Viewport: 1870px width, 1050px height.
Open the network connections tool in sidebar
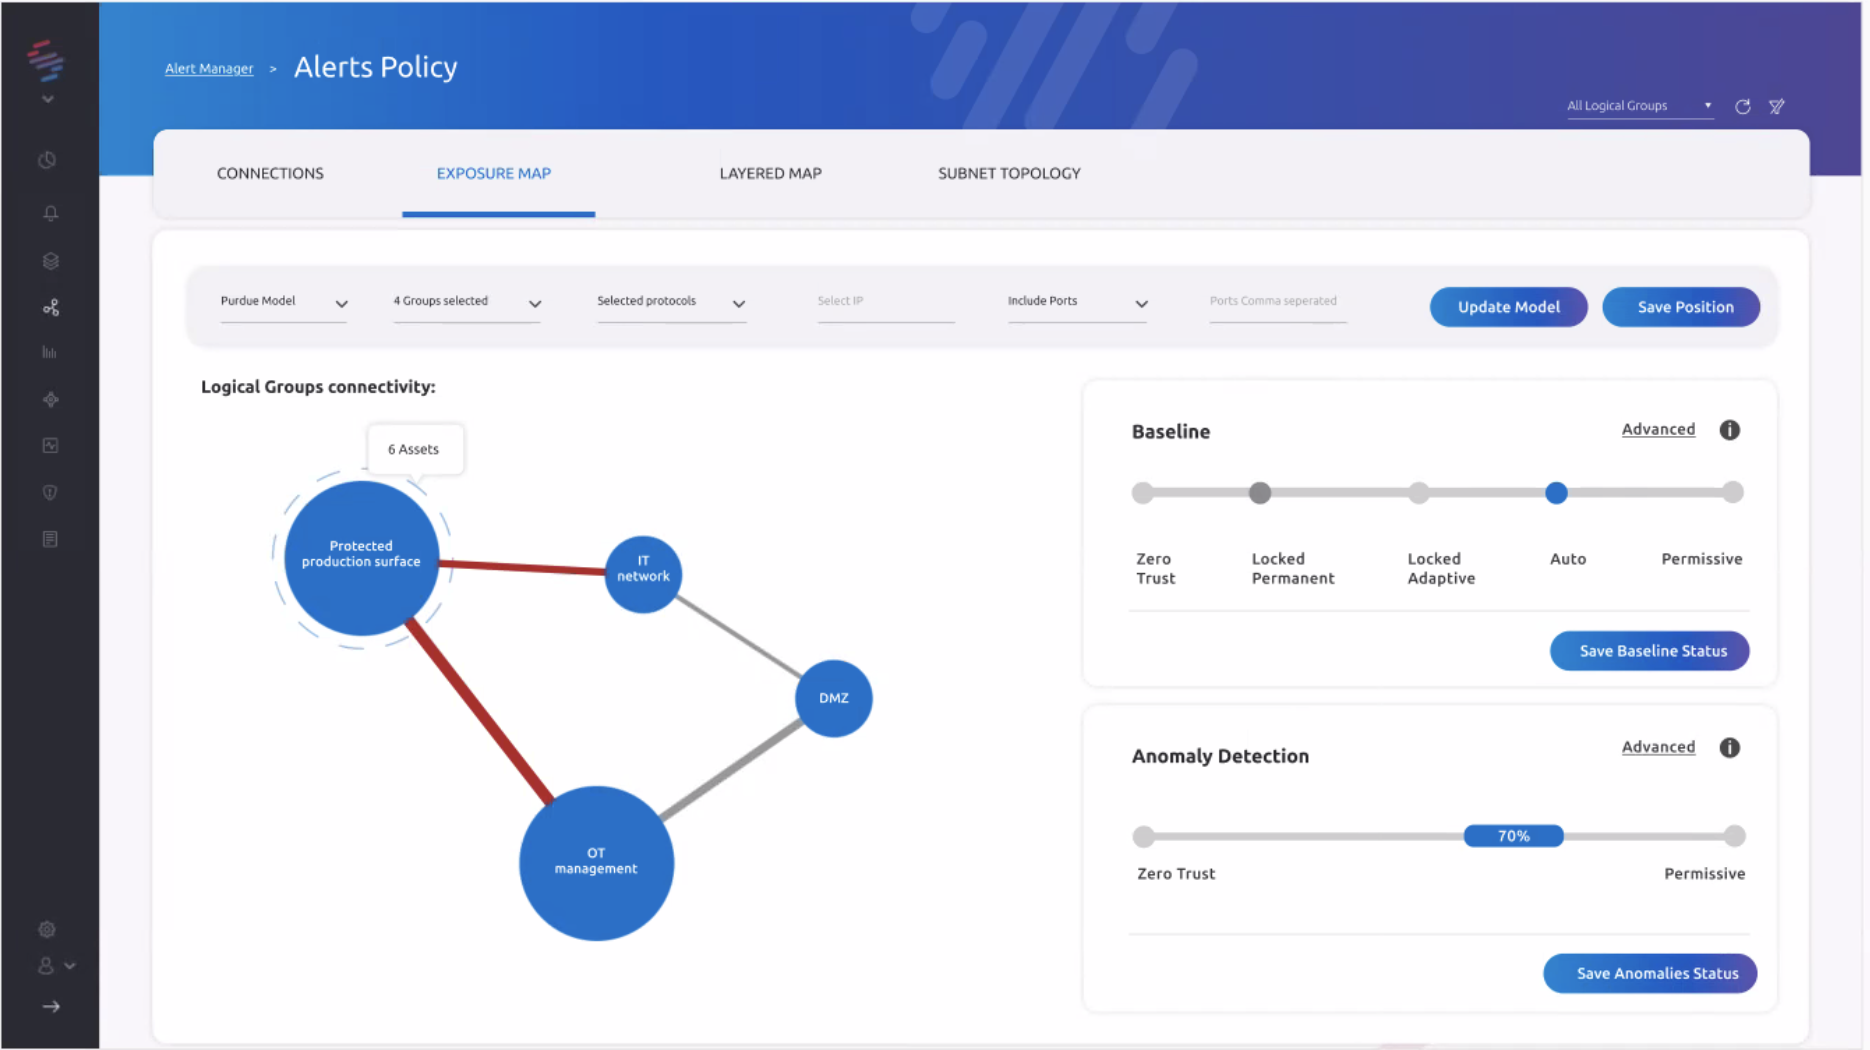pos(50,307)
